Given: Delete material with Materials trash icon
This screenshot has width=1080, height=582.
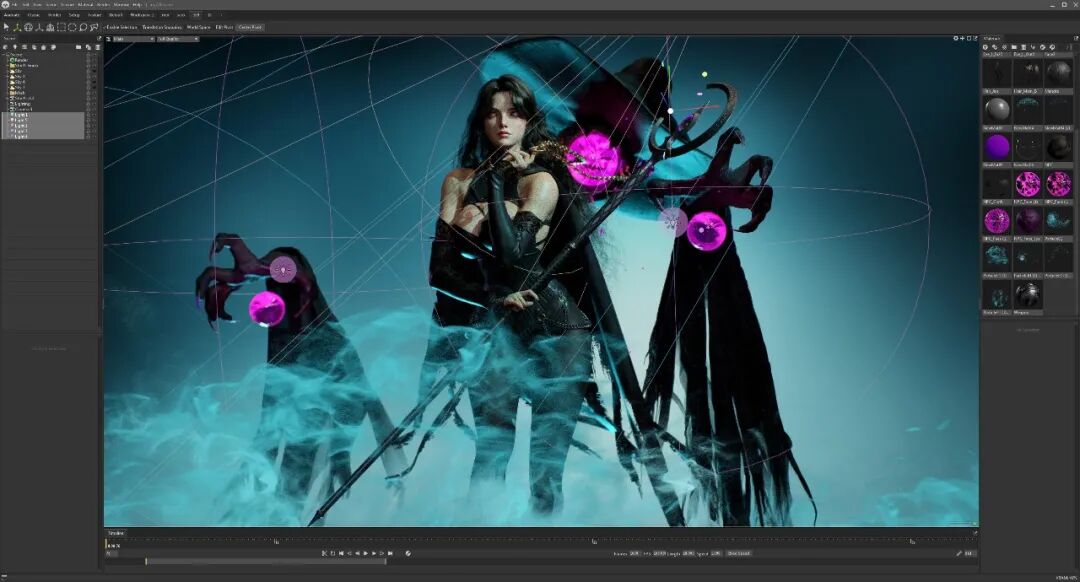Looking at the screenshot, I should pos(1024,47).
